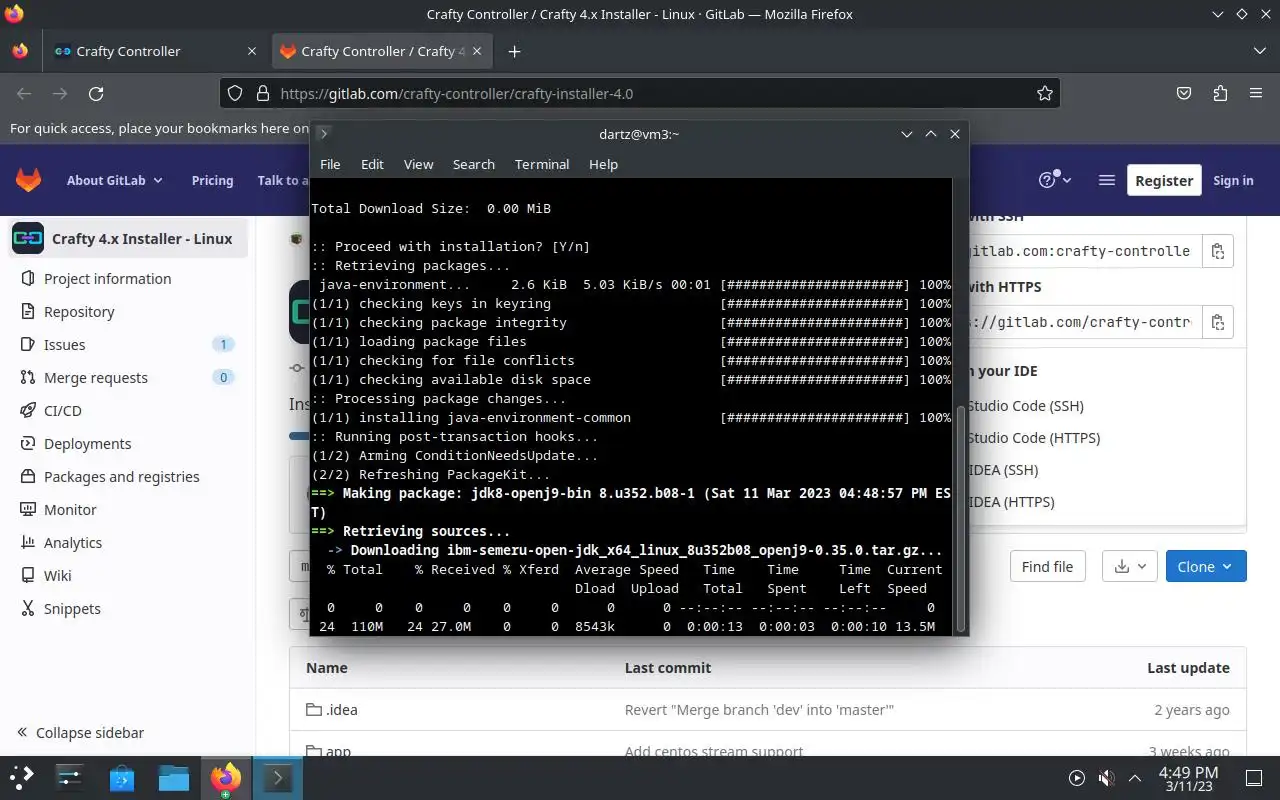Copy the SSH clone URL

click(1217, 251)
